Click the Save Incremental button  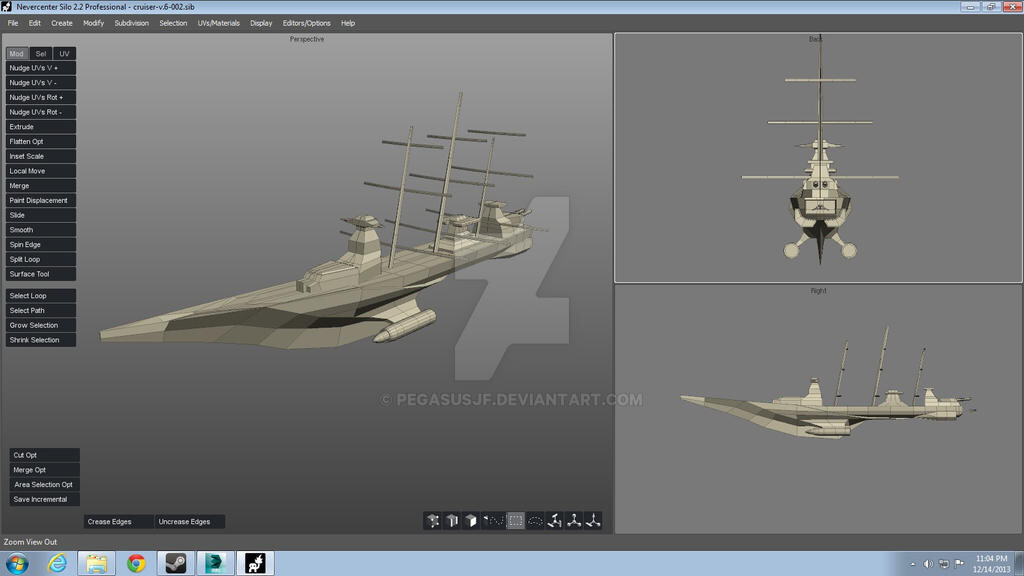(x=43, y=498)
